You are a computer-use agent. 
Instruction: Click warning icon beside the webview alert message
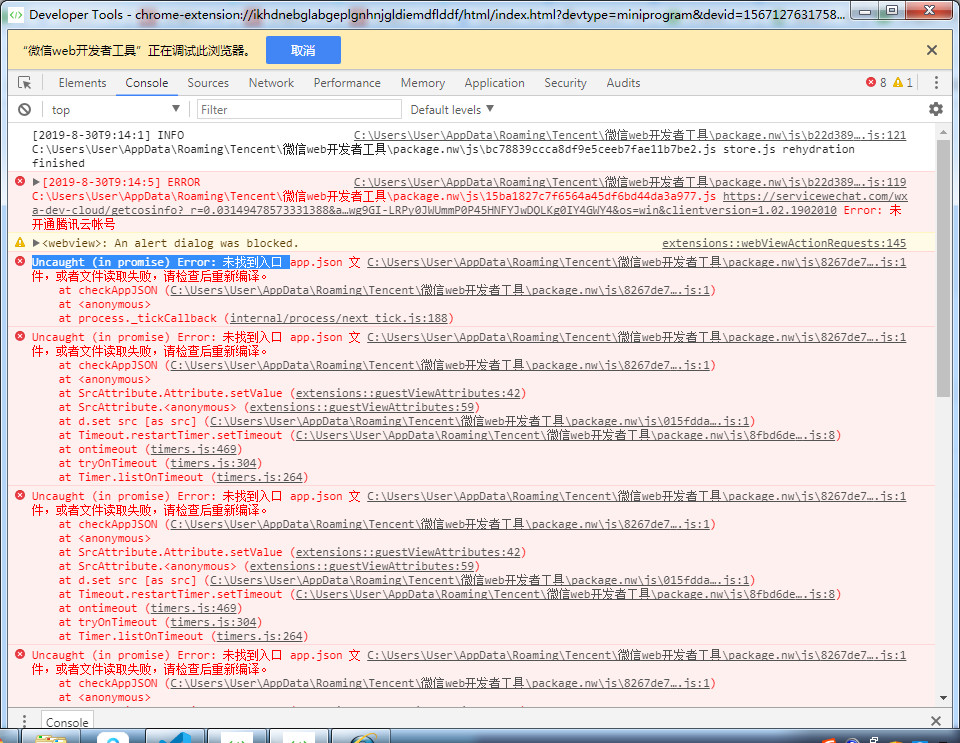pyautogui.click(x=20, y=242)
